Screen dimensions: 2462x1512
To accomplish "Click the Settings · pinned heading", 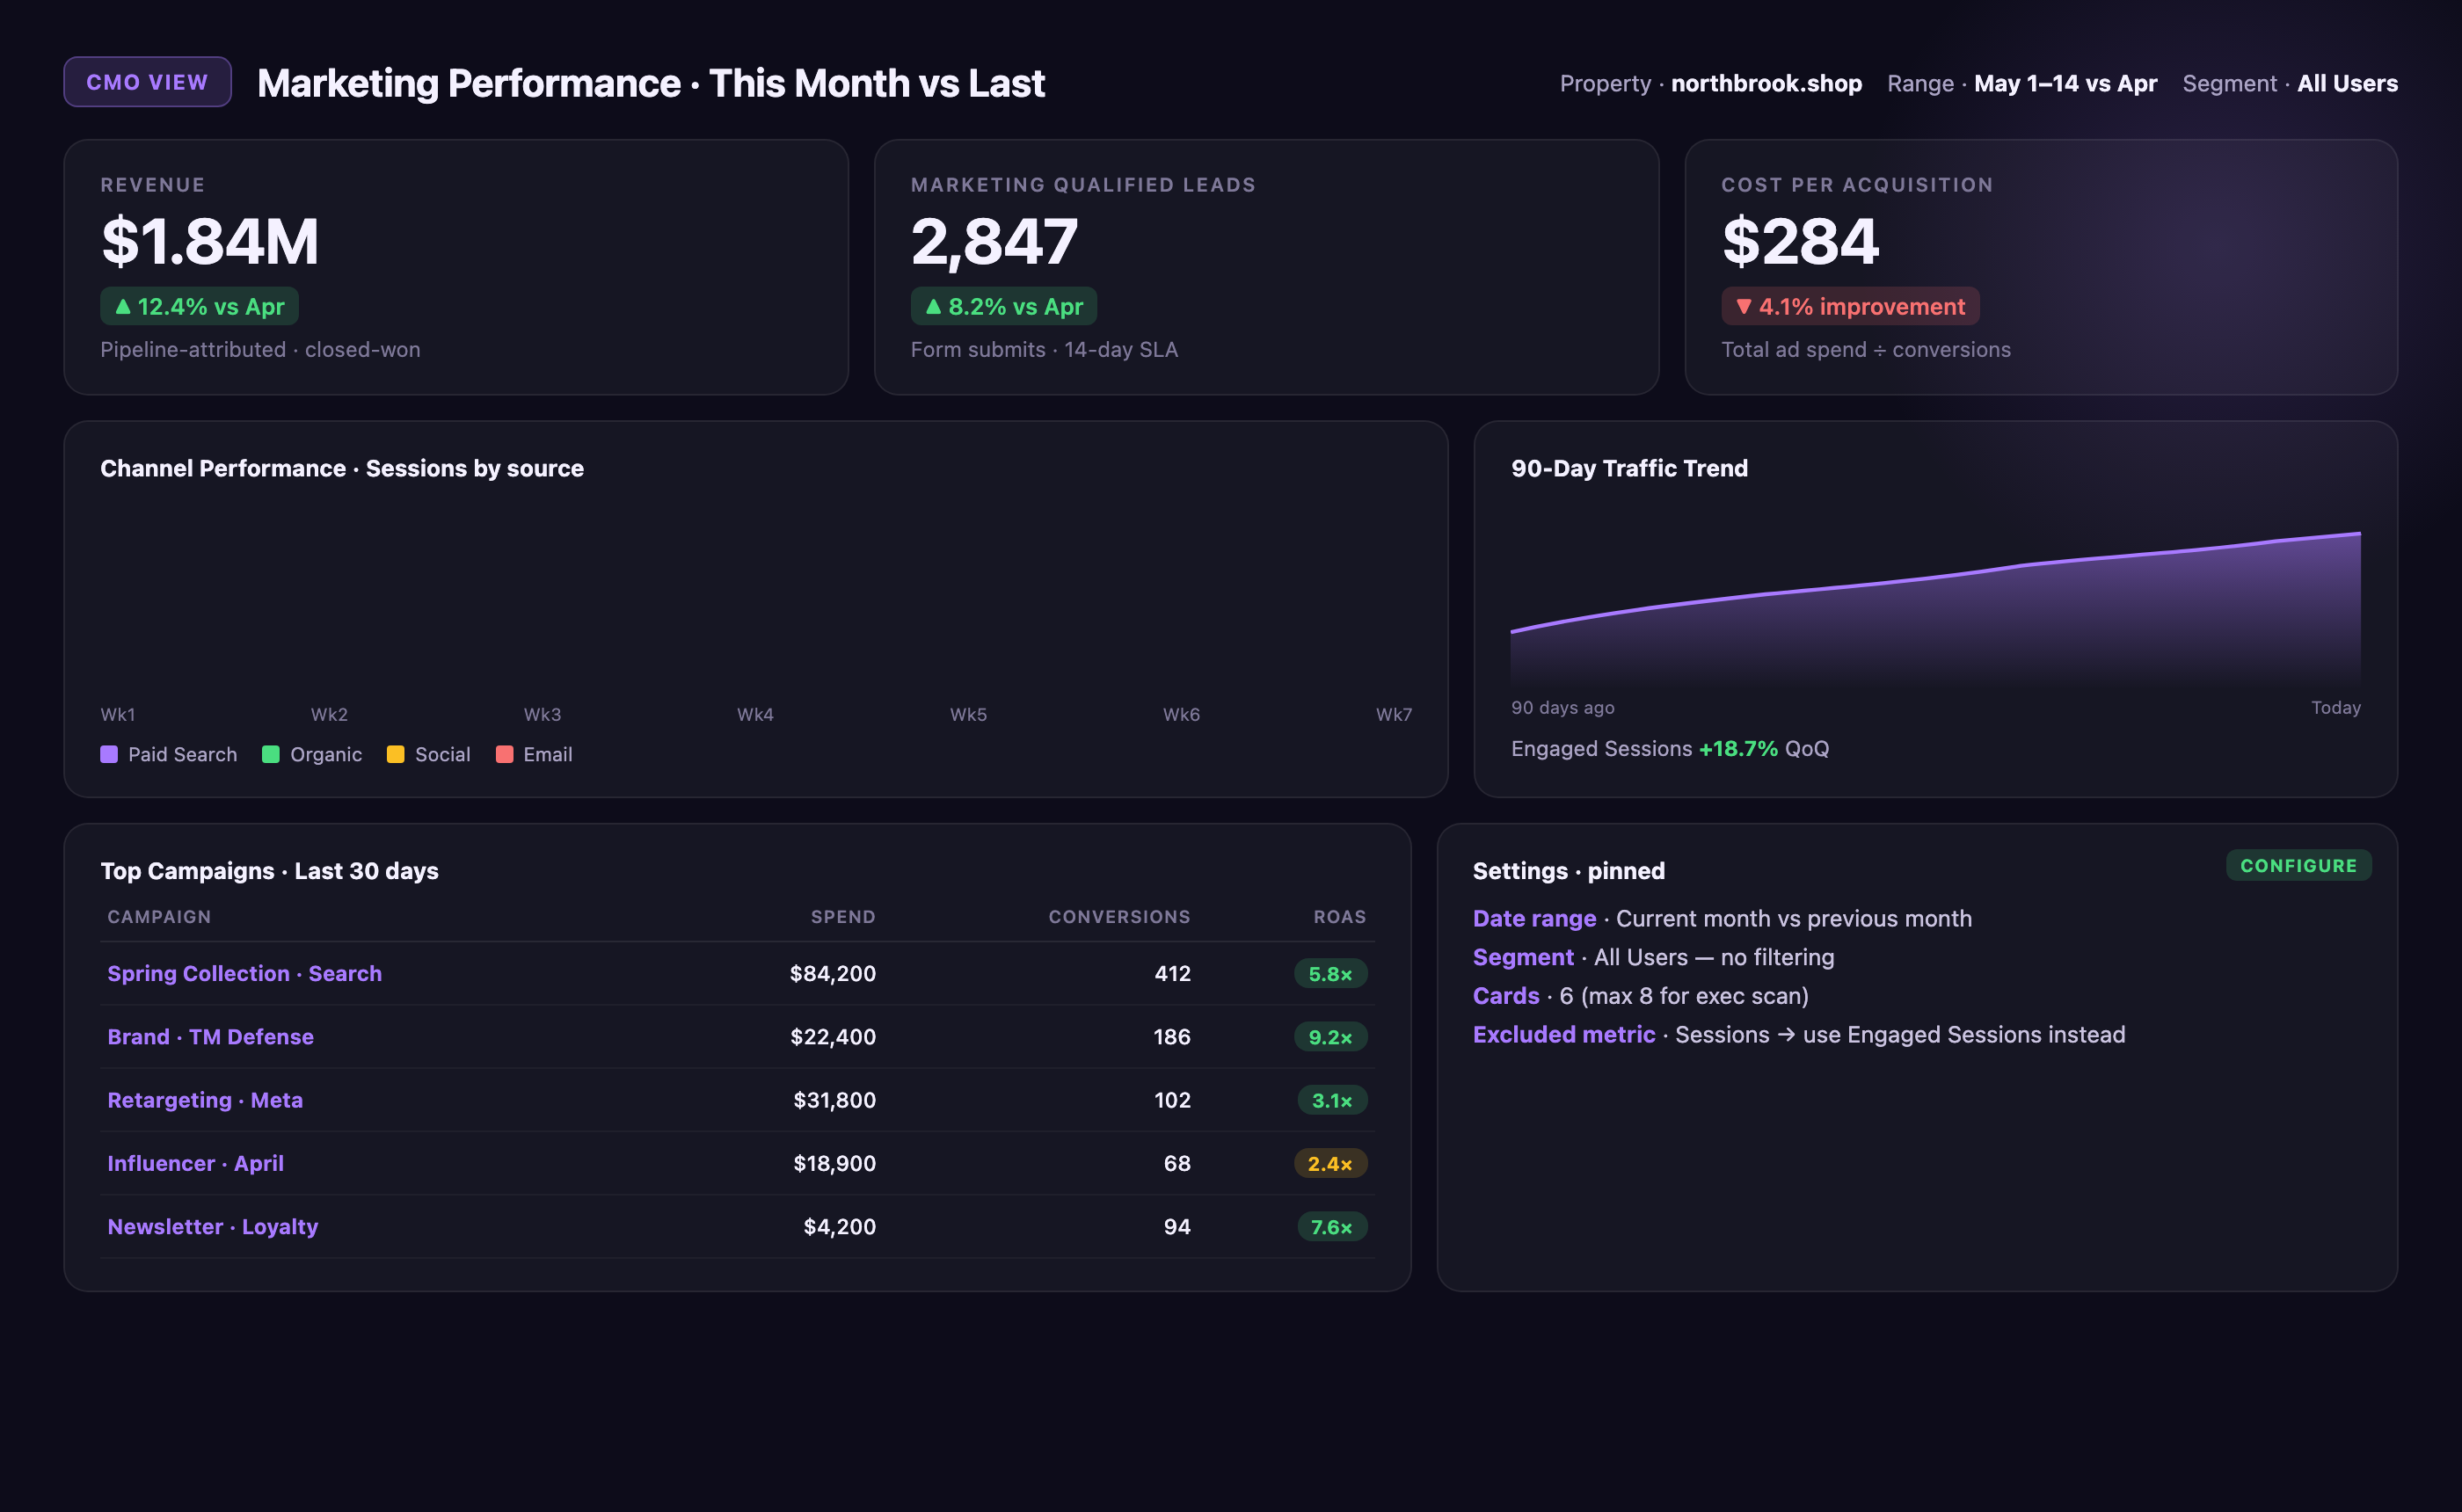I will pos(1568,870).
